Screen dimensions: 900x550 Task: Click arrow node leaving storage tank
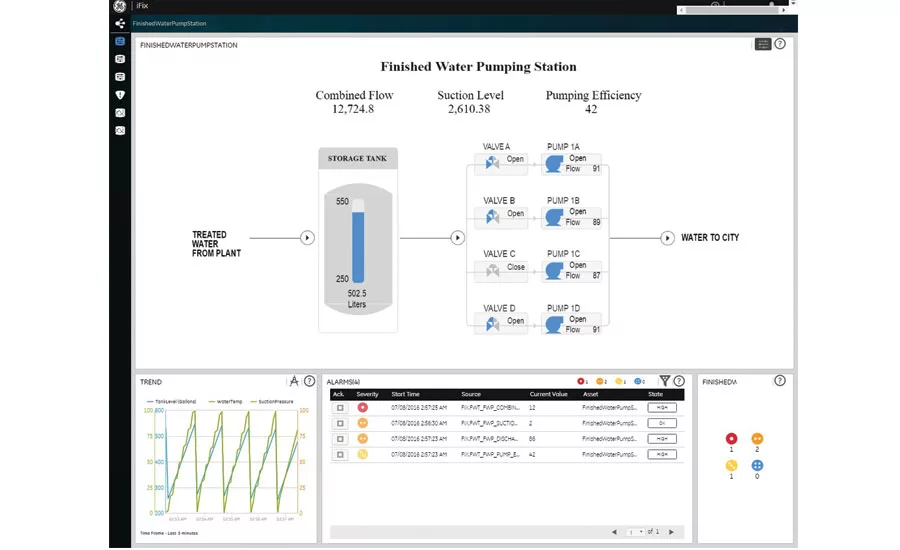(457, 238)
